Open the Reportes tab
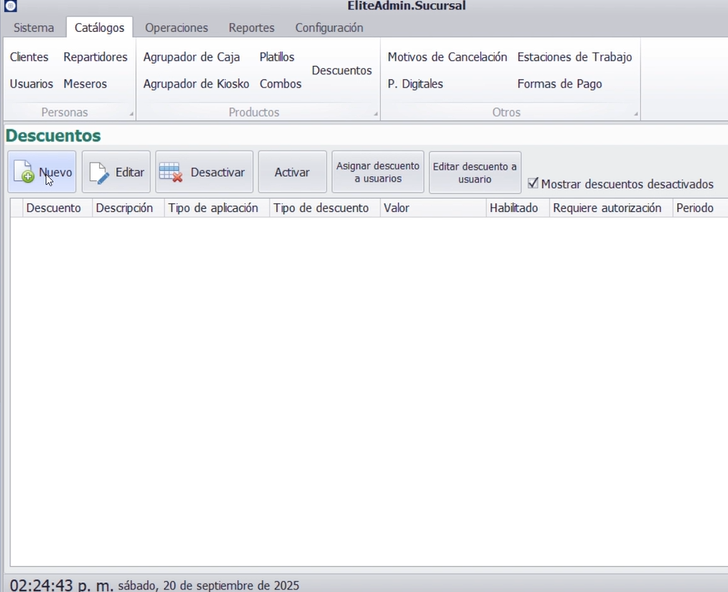The width and height of the screenshot is (728, 592). 251,28
